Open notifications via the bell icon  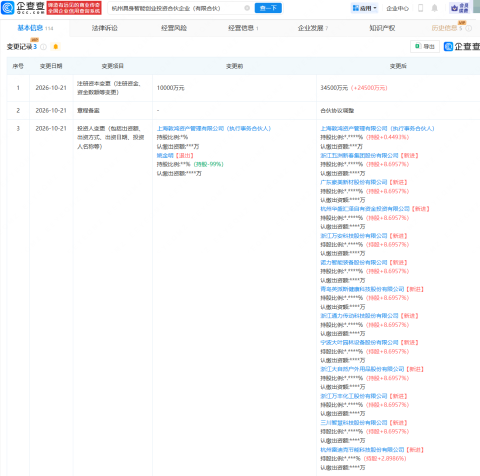pos(434,8)
